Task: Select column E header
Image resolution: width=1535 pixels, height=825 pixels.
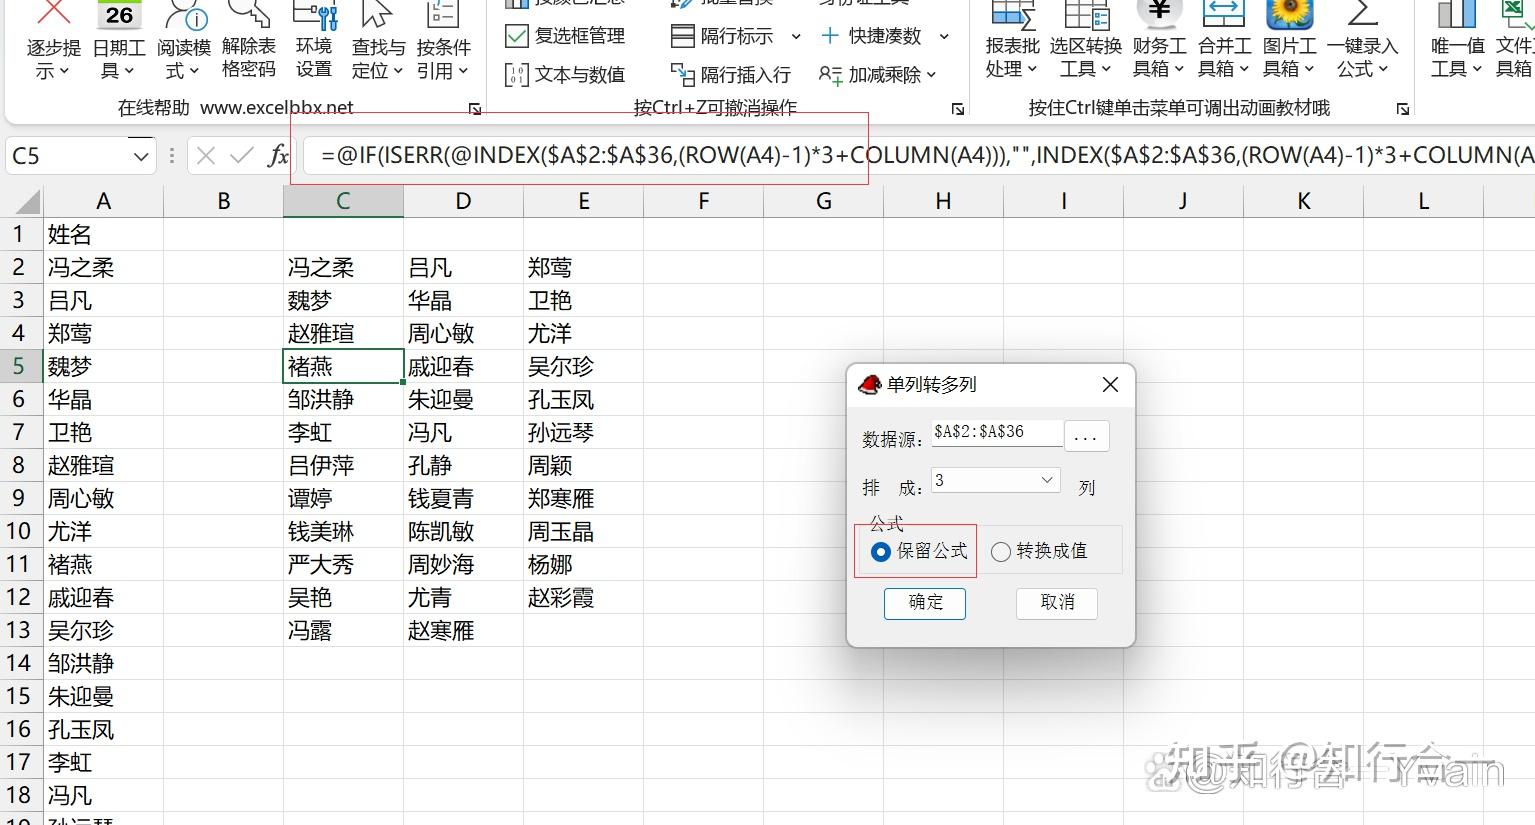Action: tap(583, 201)
